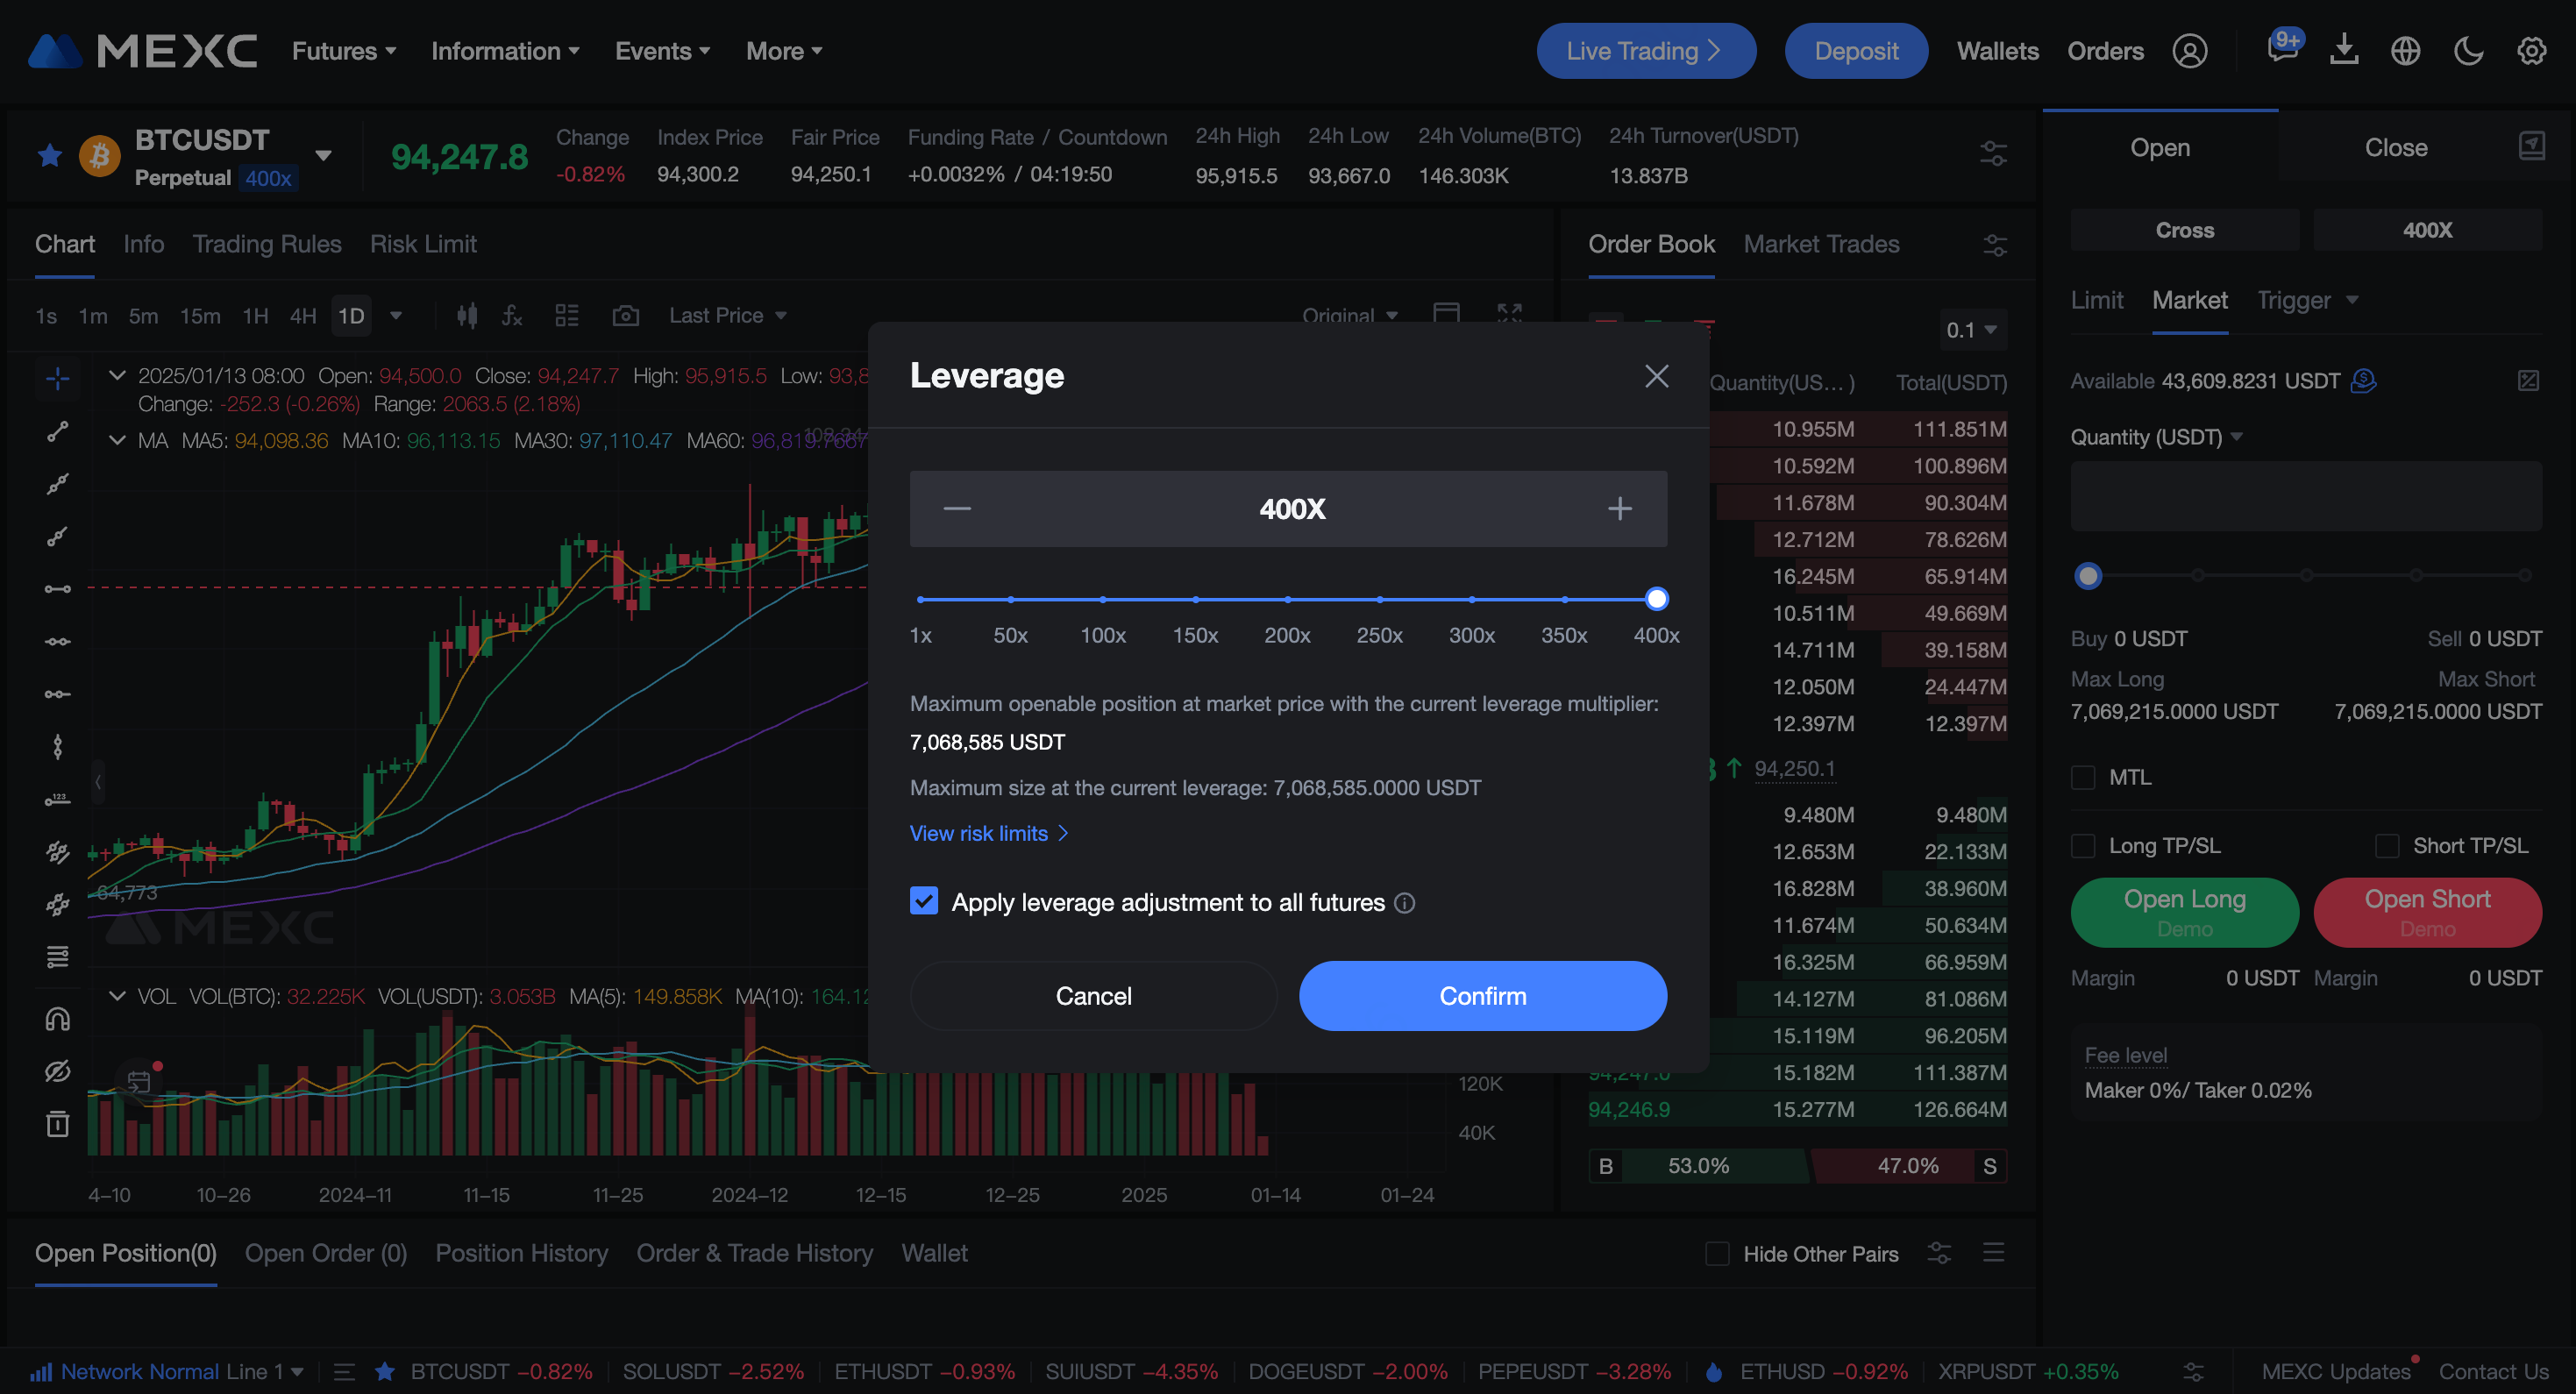Open the Information menu
The image size is (2576, 1394).
(x=505, y=51)
